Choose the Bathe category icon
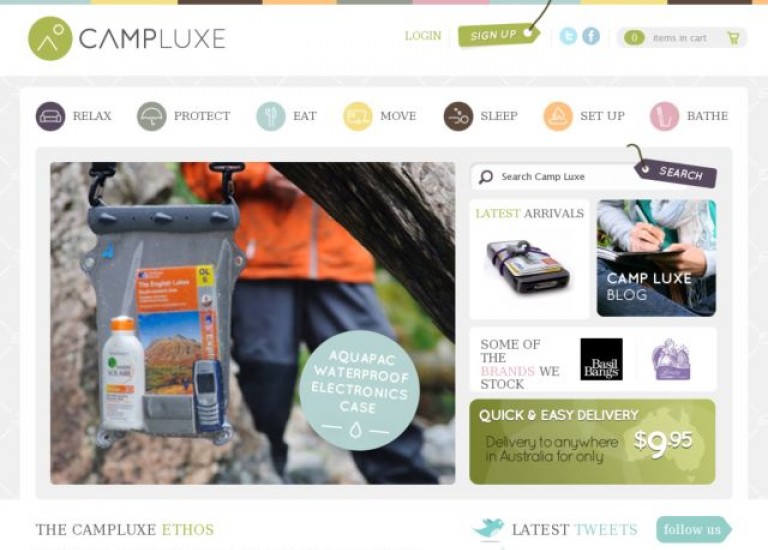The width and height of the screenshot is (768, 550). pos(665,117)
